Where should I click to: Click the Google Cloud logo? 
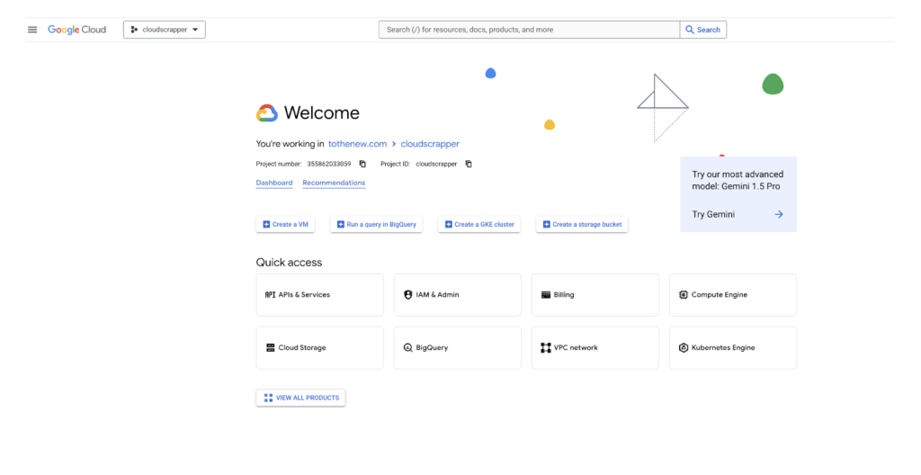point(77,29)
